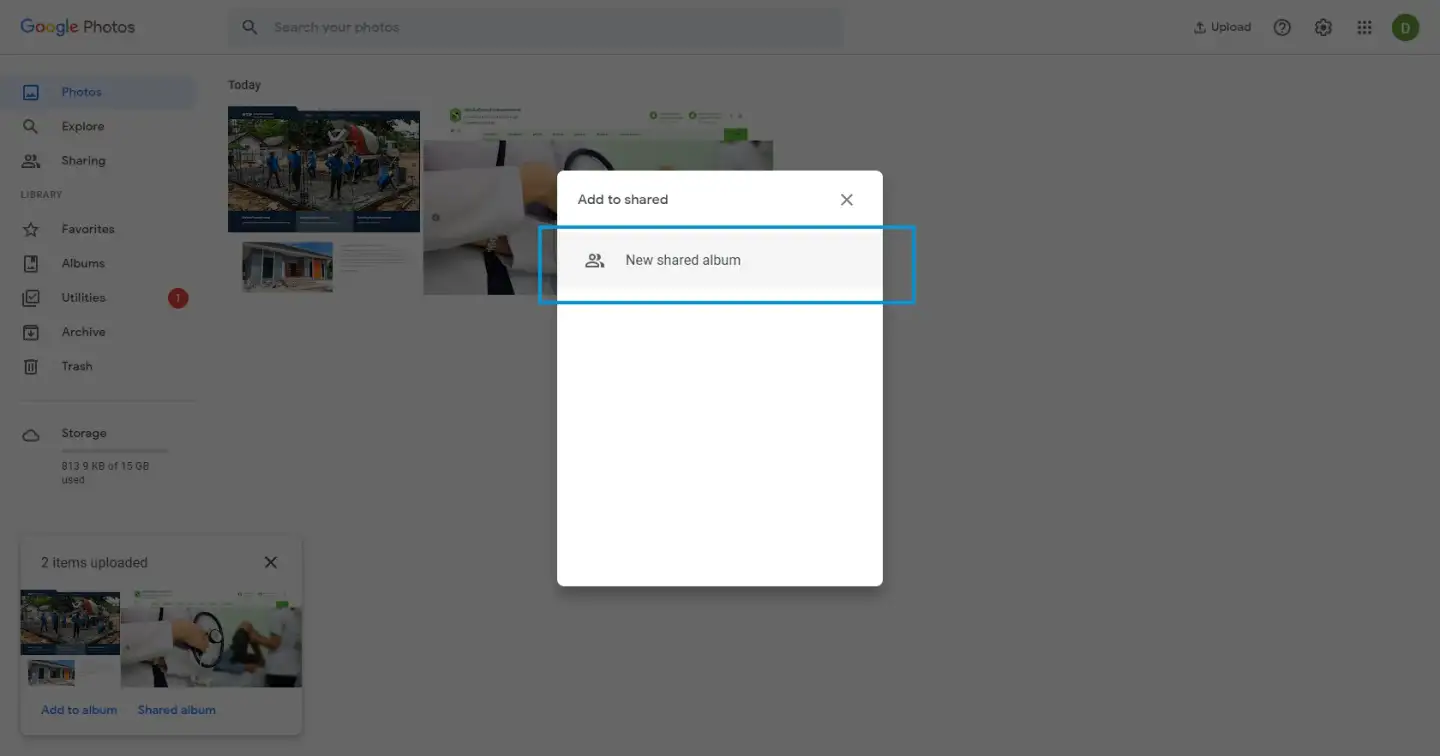
Task: Open Albums in the sidebar
Action: [83, 264]
